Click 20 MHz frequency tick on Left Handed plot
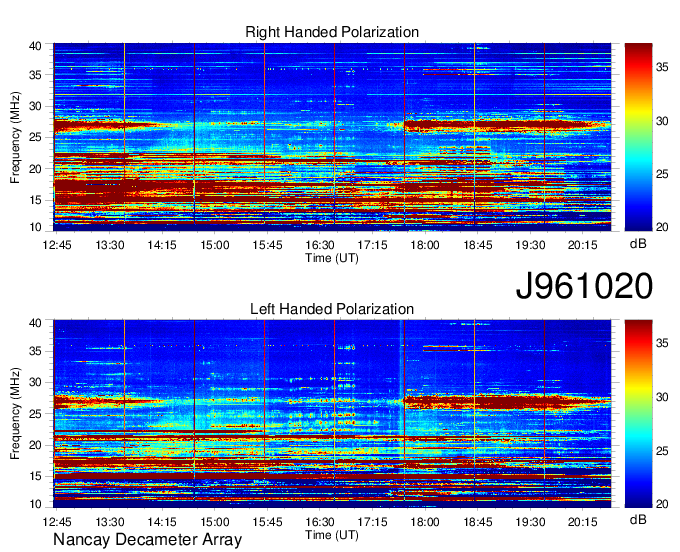 35,445
